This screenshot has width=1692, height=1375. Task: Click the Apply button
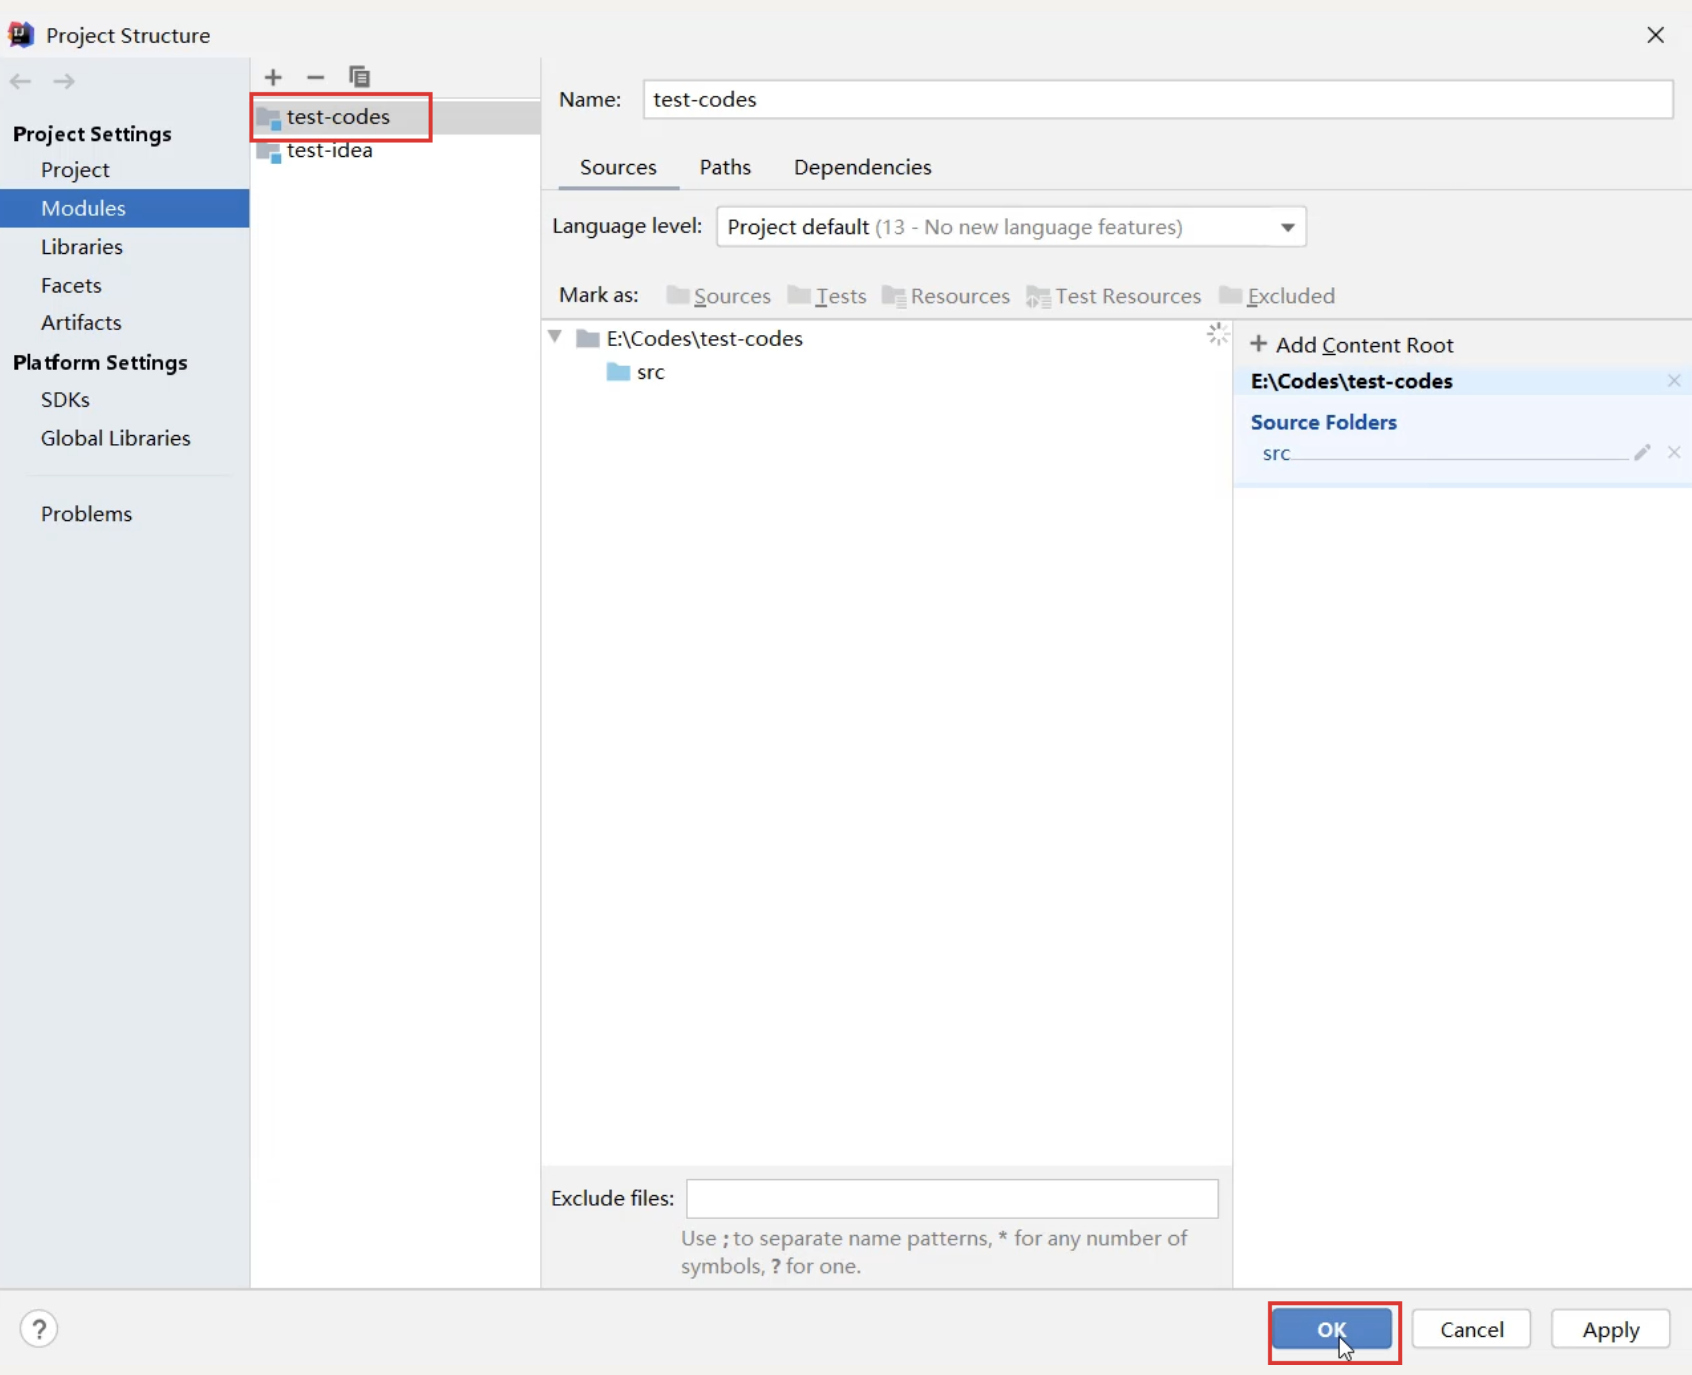1611,1329
